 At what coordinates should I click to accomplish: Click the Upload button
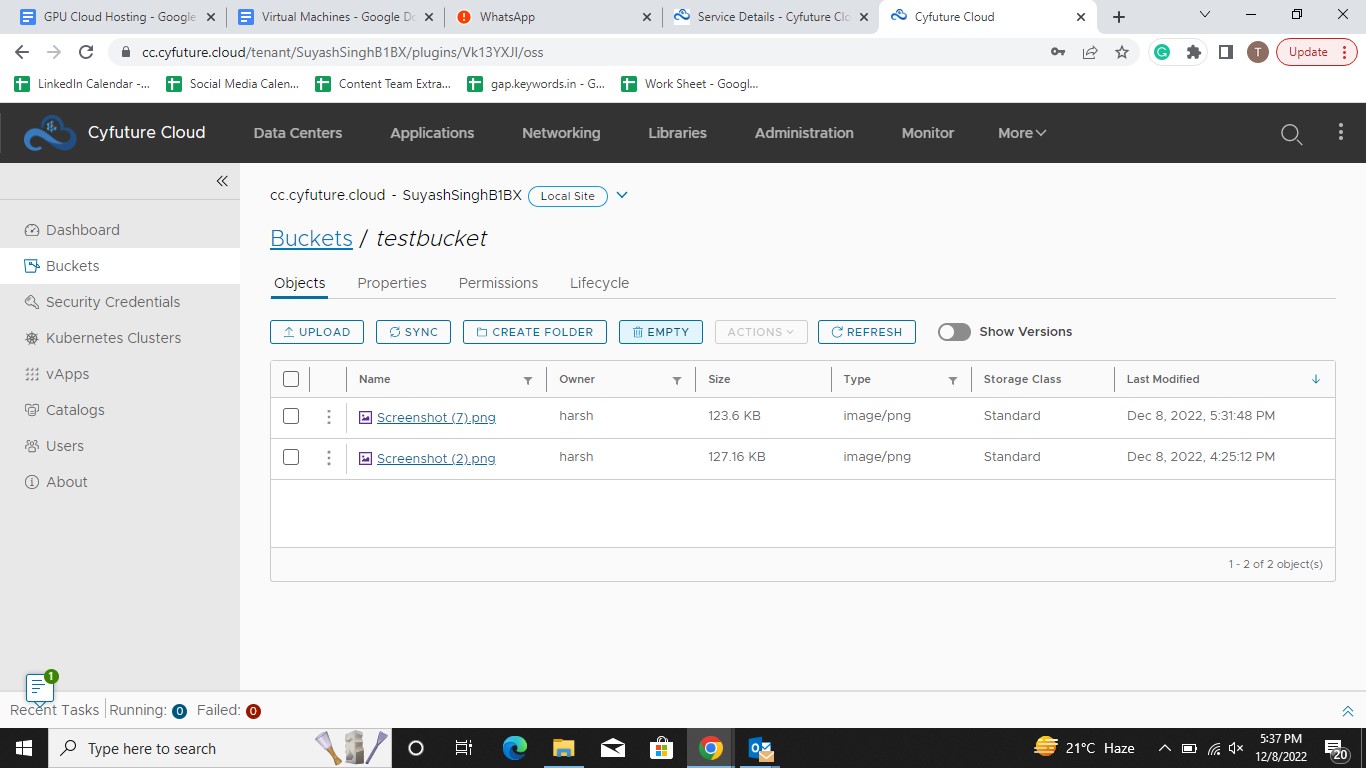coord(317,332)
